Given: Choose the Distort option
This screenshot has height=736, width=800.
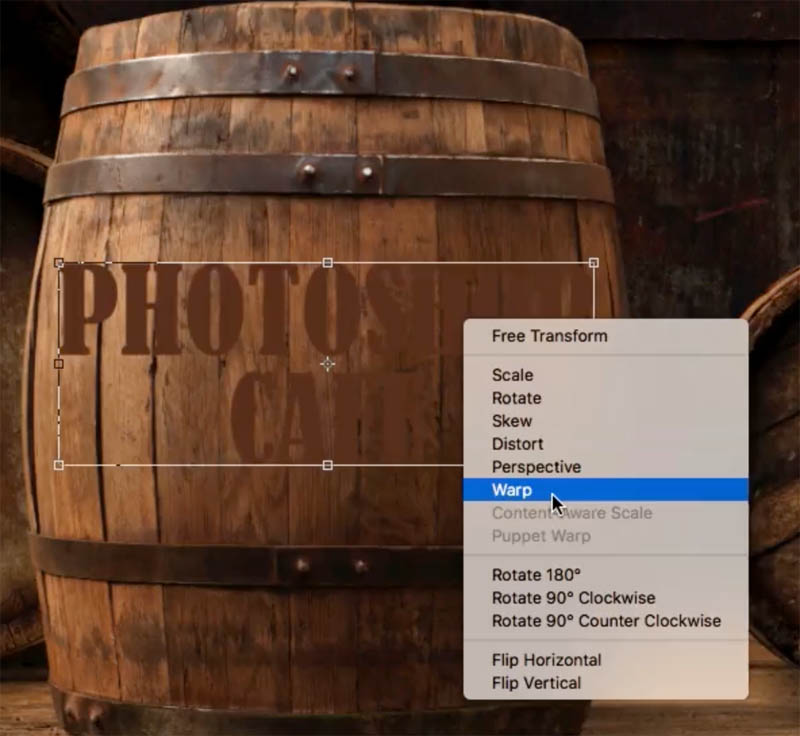Looking at the screenshot, I should (x=517, y=444).
